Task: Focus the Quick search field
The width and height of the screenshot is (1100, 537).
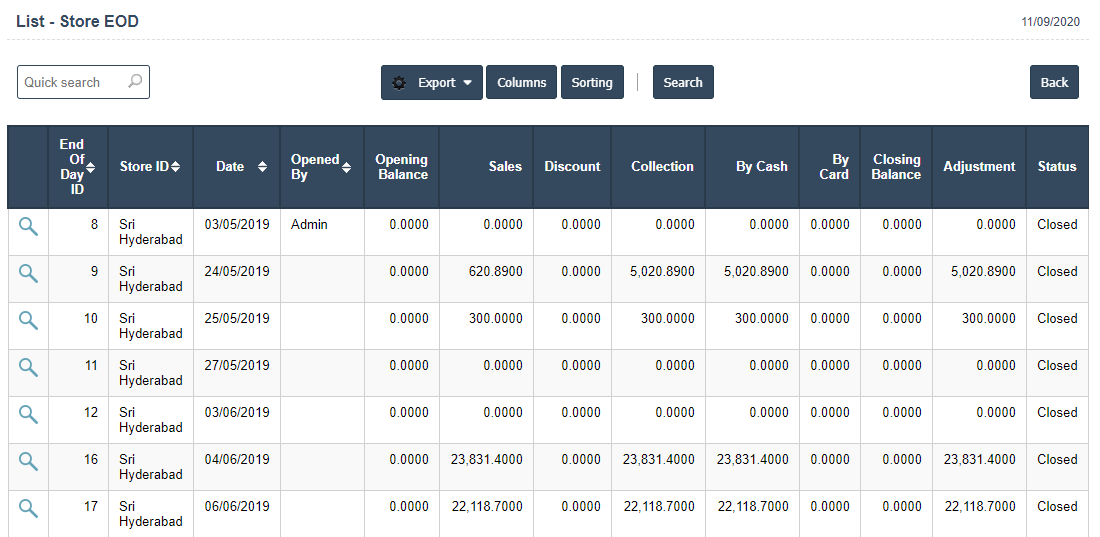Action: (72, 83)
